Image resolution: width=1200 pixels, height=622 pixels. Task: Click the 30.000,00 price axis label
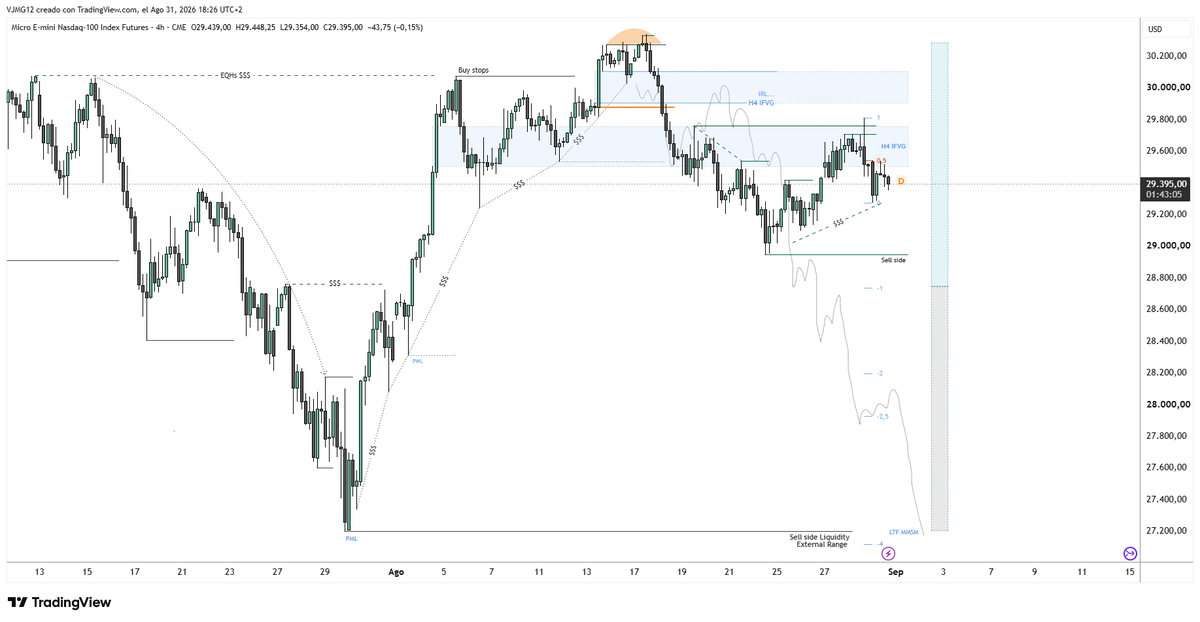click(1166, 88)
